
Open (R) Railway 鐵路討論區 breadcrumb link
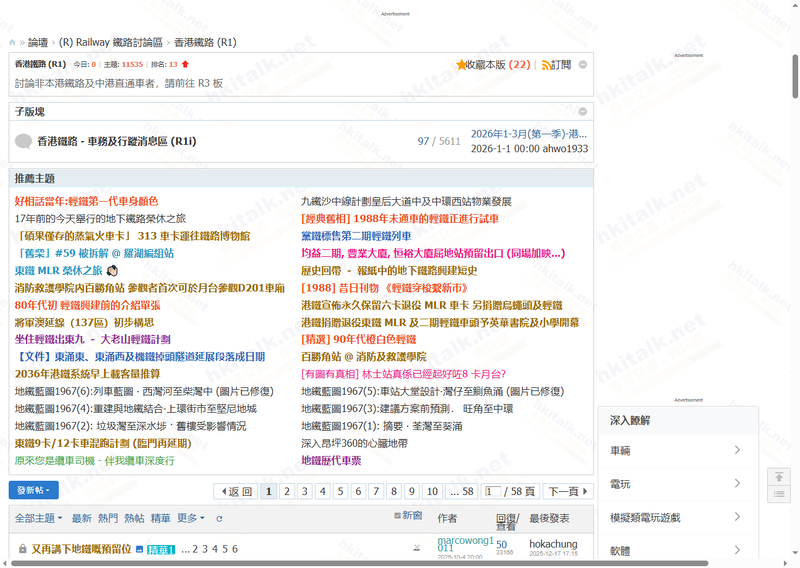coord(111,42)
